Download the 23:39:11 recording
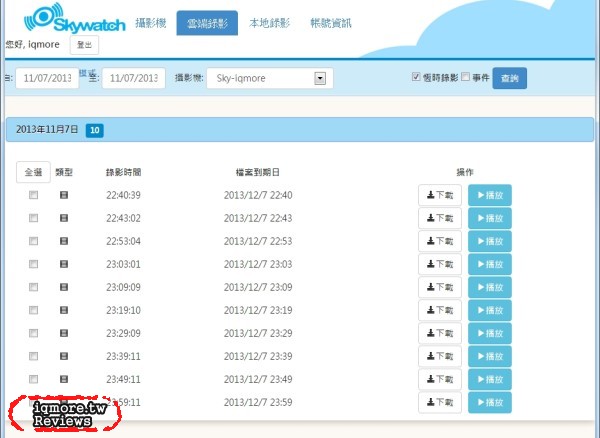600x438 pixels. tap(440, 356)
